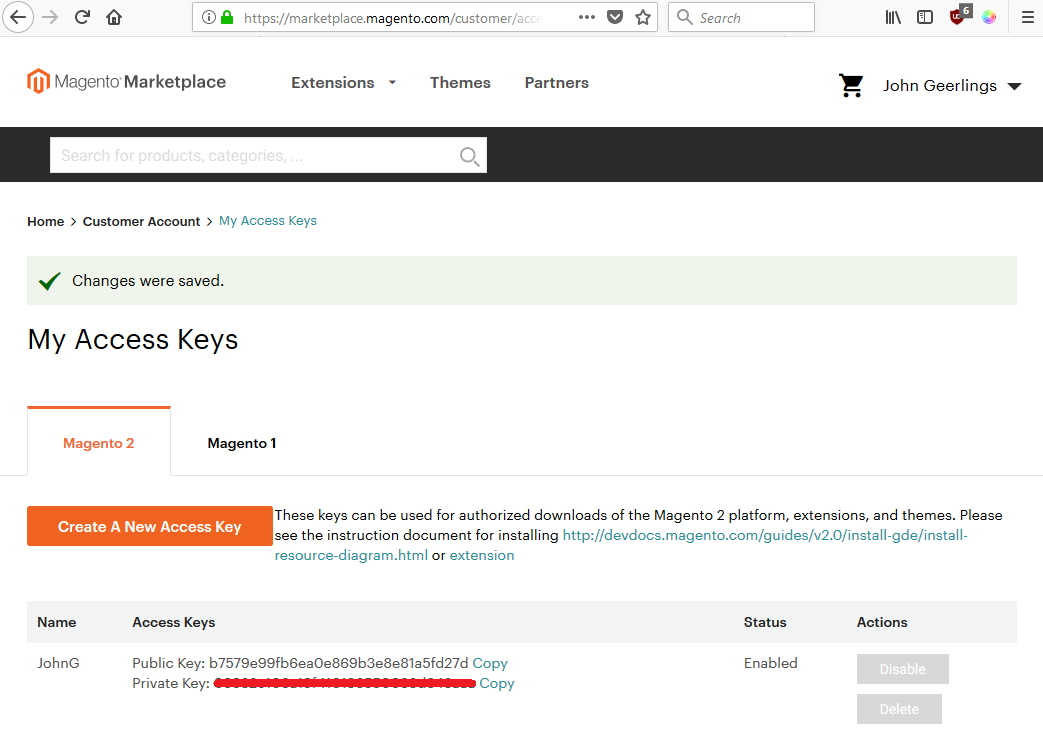Click the Status column header
1043x743 pixels.
(765, 623)
